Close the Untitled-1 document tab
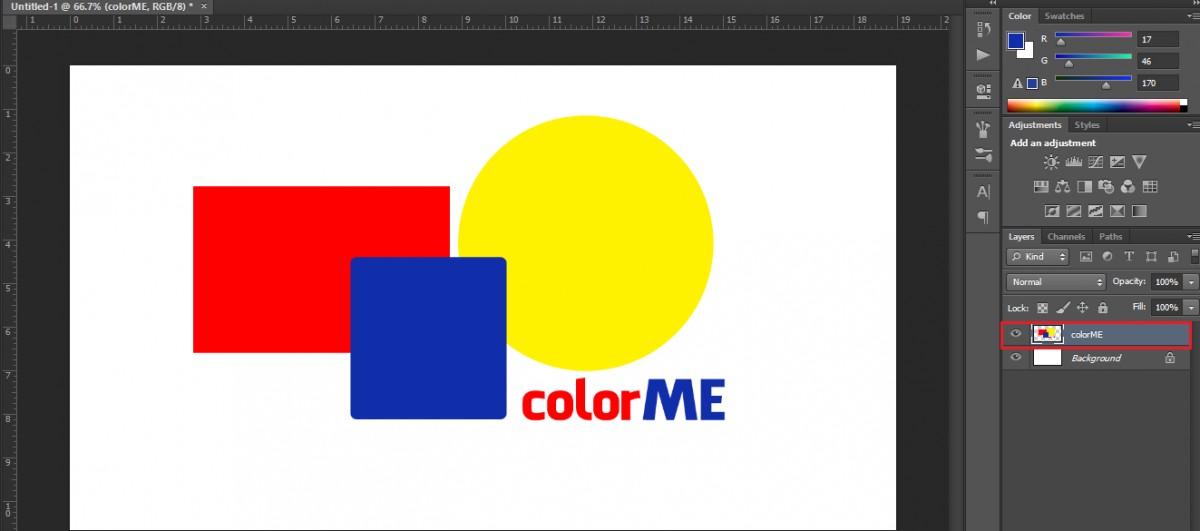This screenshot has width=1200, height=531. 204,6
